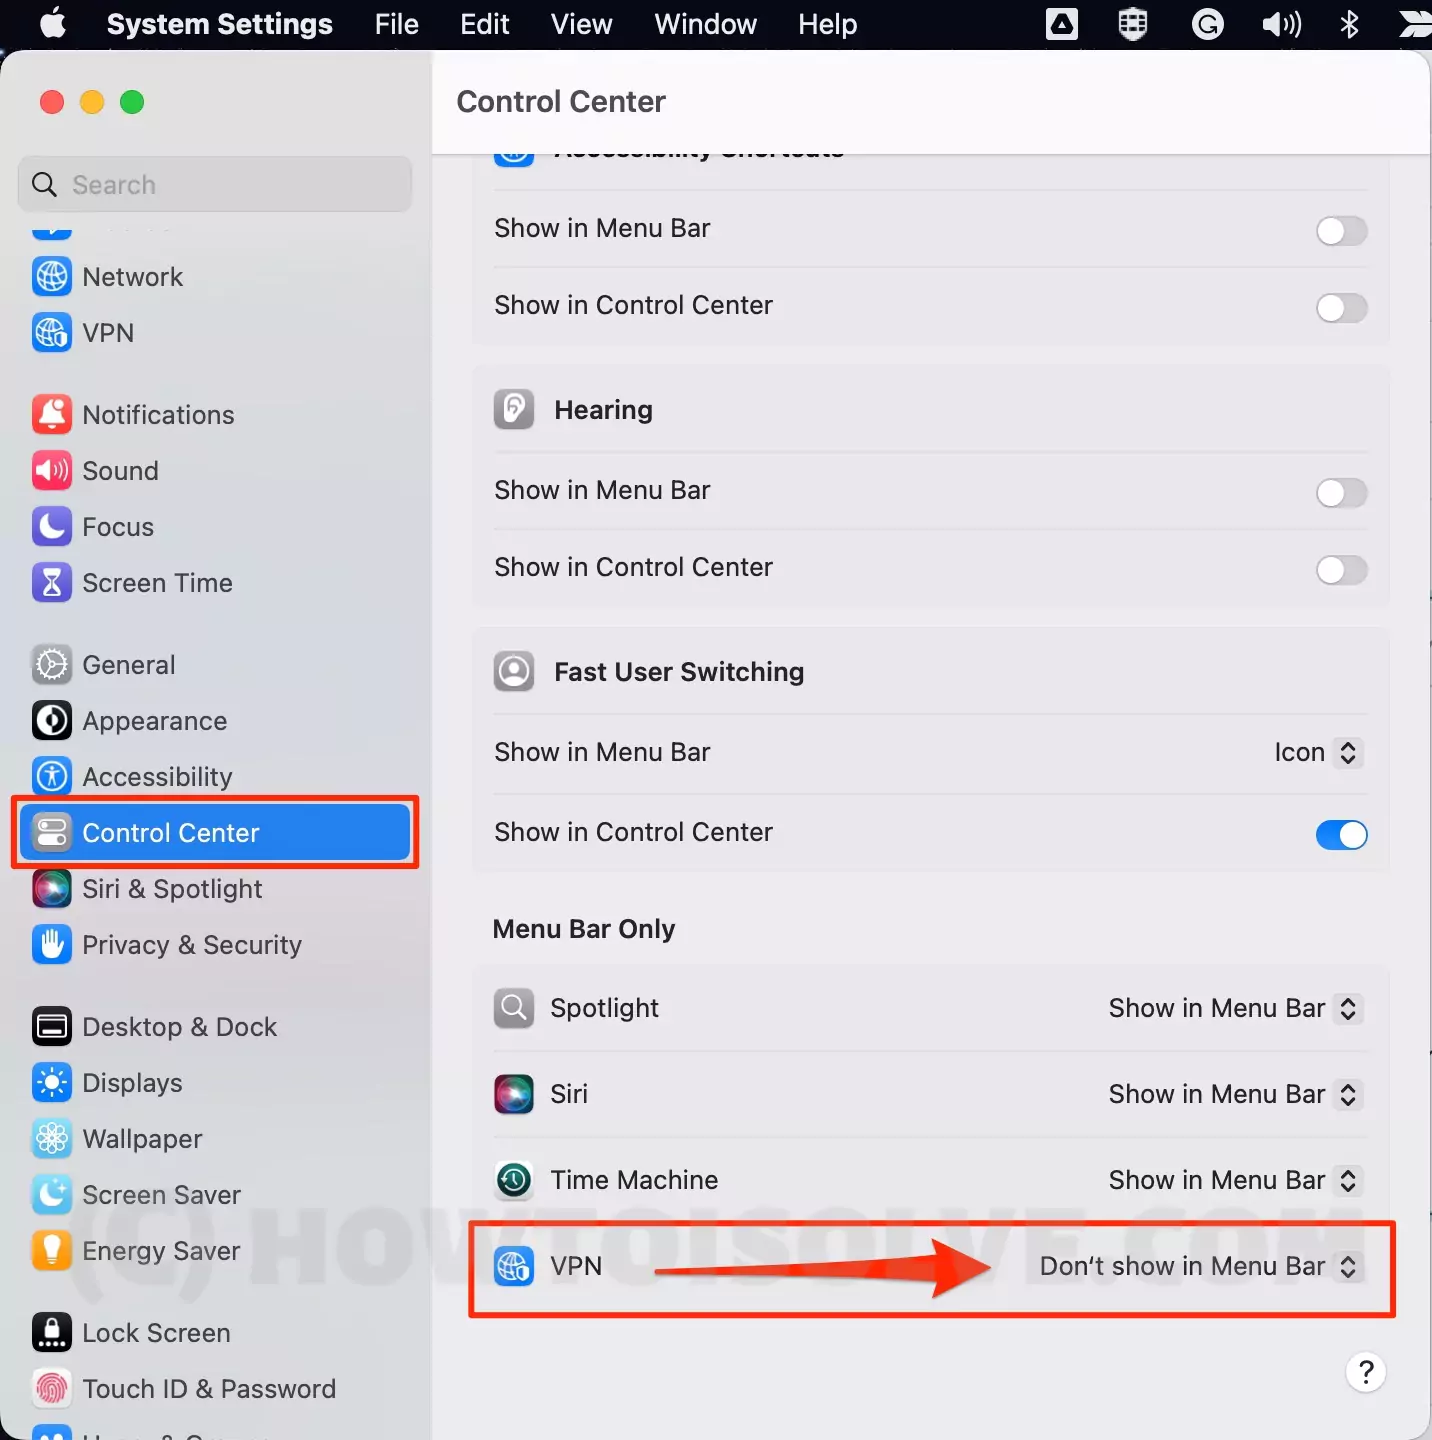
Task: Open Touch ID & Password settings icon
Action: click(x=51, y=1388)
